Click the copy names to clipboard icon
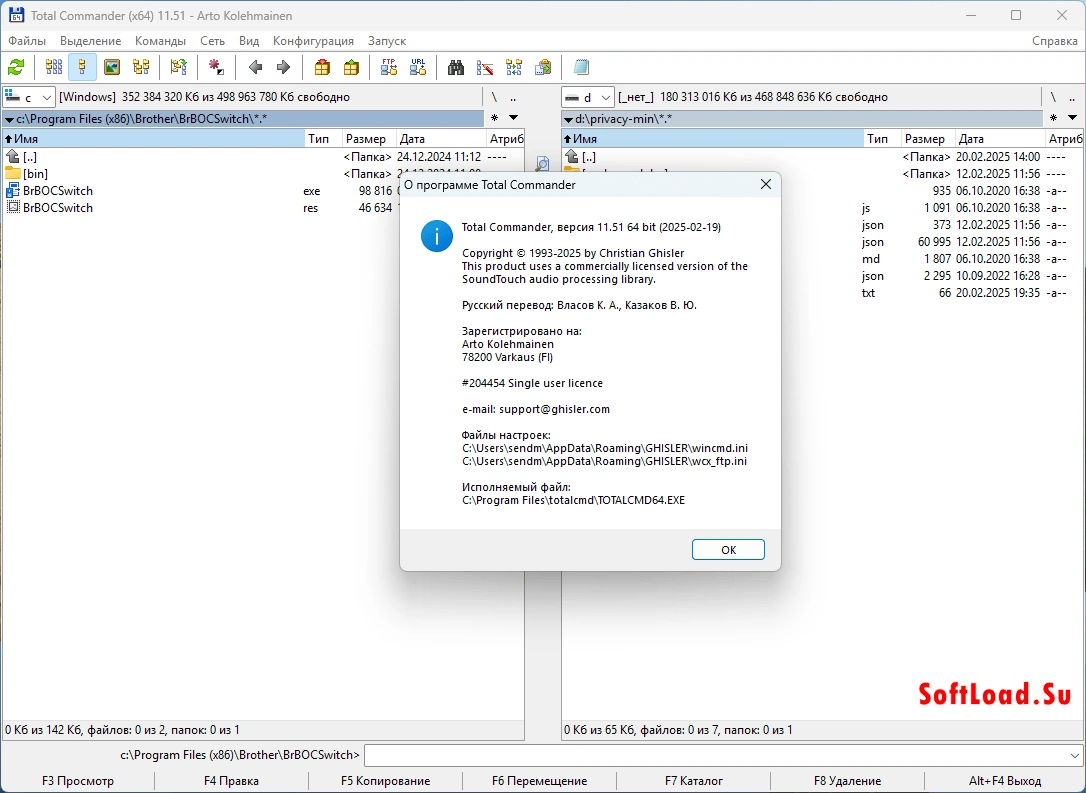1086x793 pixels. pyautogui.click(x=543, y=67)
